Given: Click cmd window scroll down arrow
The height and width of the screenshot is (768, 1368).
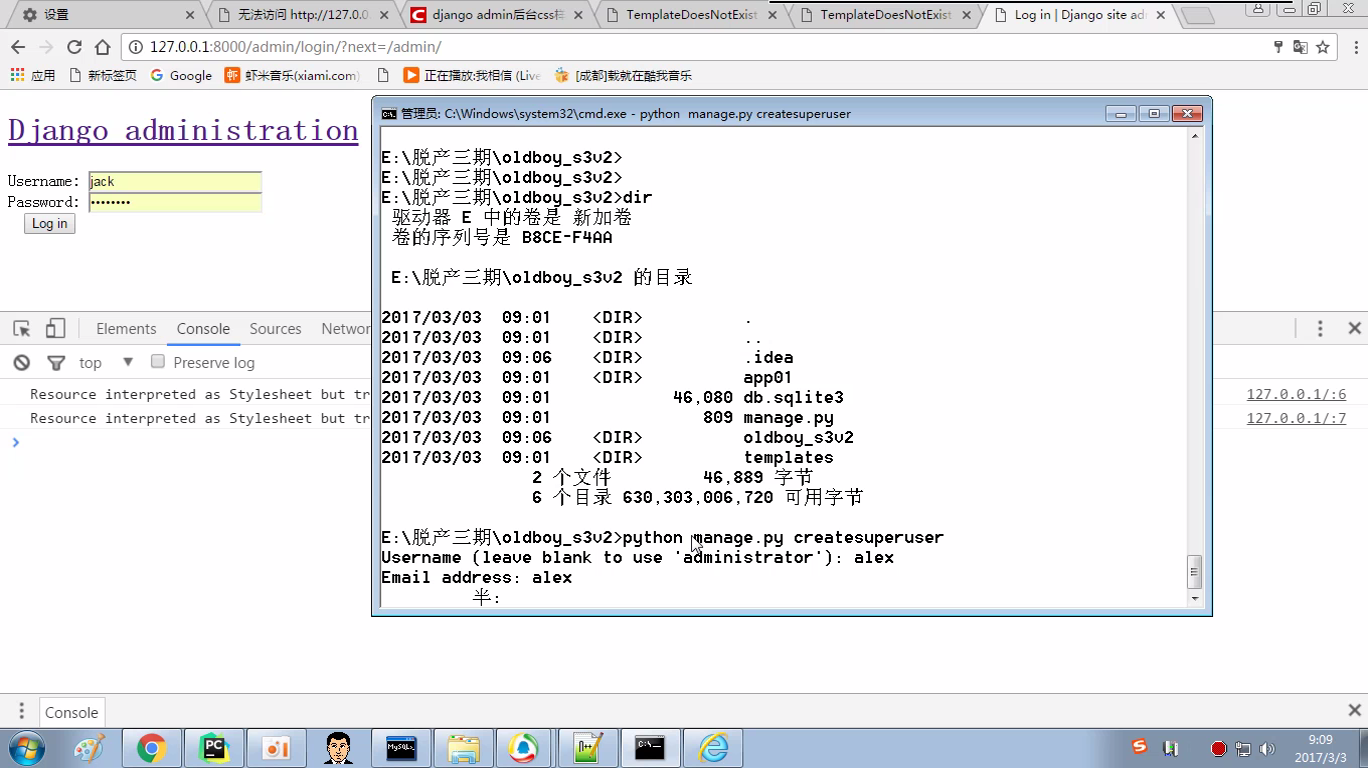Looking at the screenshot, I should [1194, 598].
